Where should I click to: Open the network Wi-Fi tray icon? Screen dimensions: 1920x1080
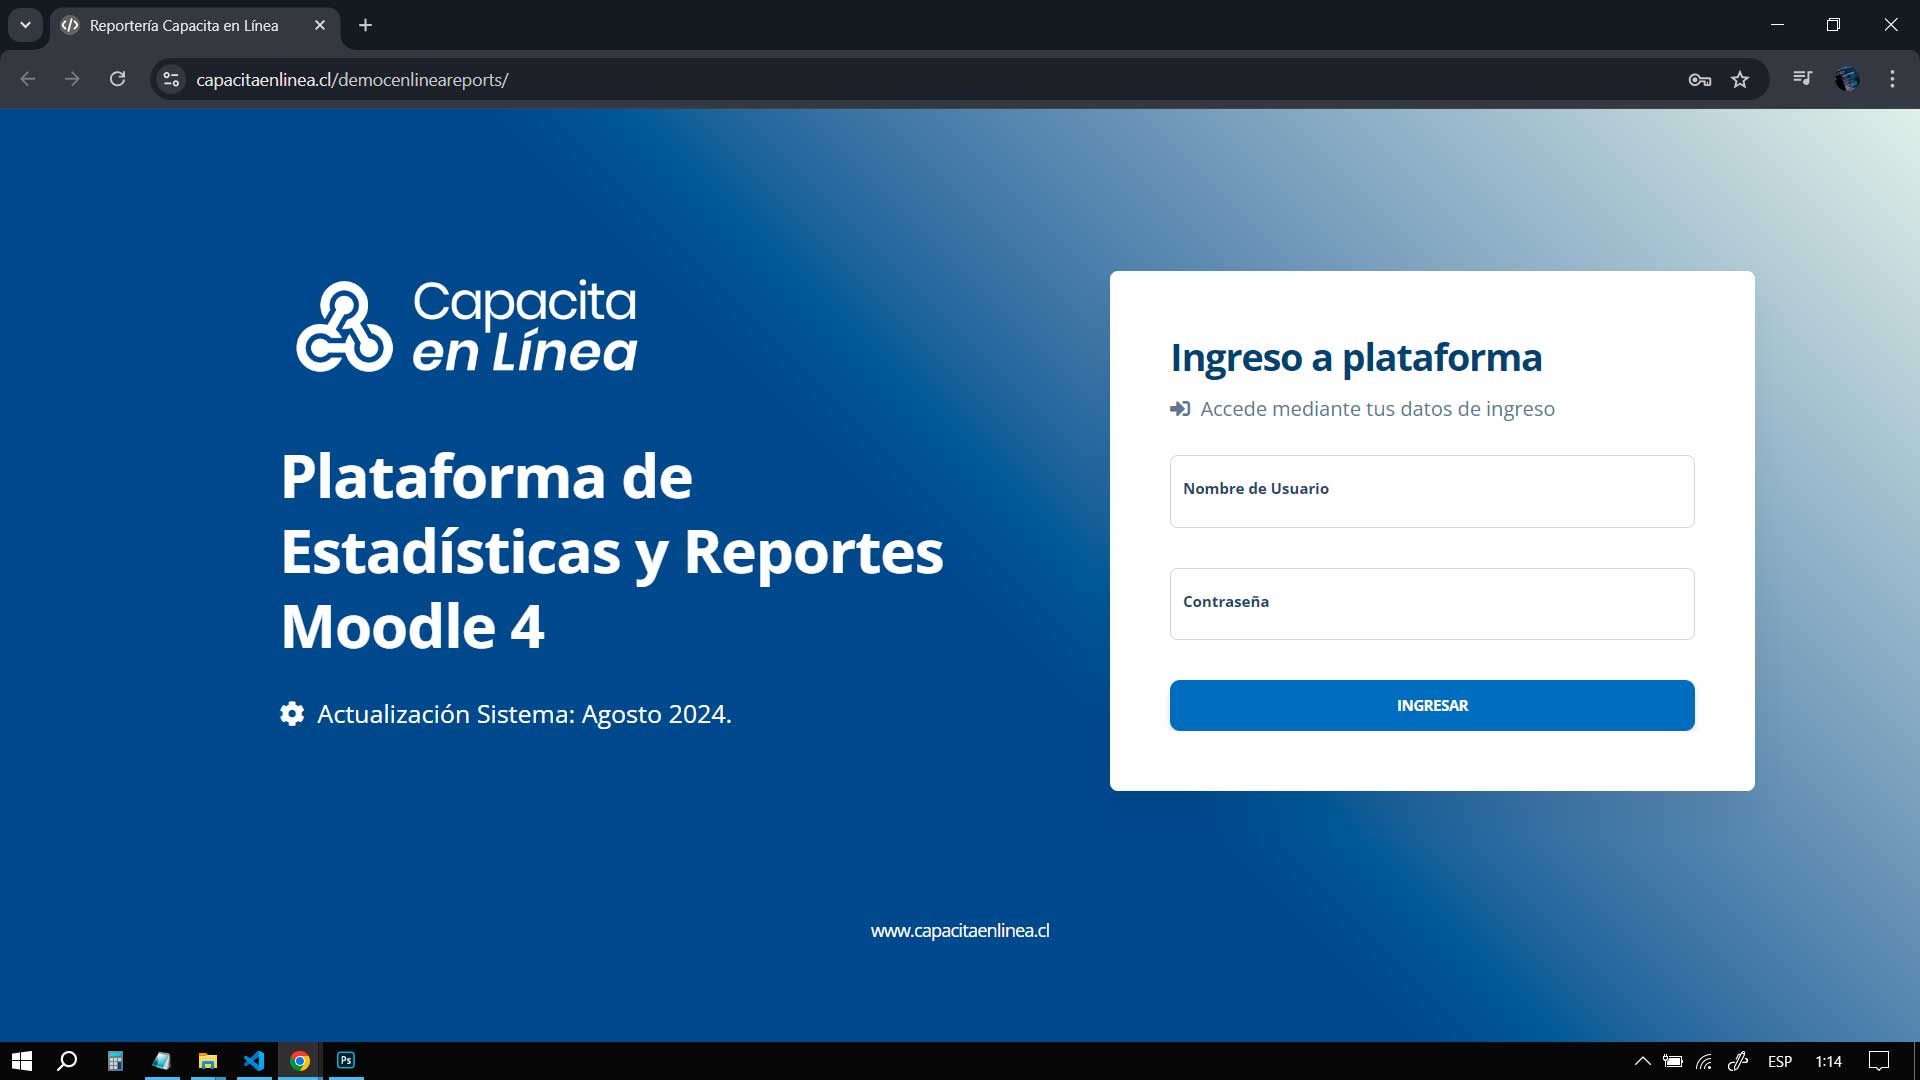click(1704, 1061)
